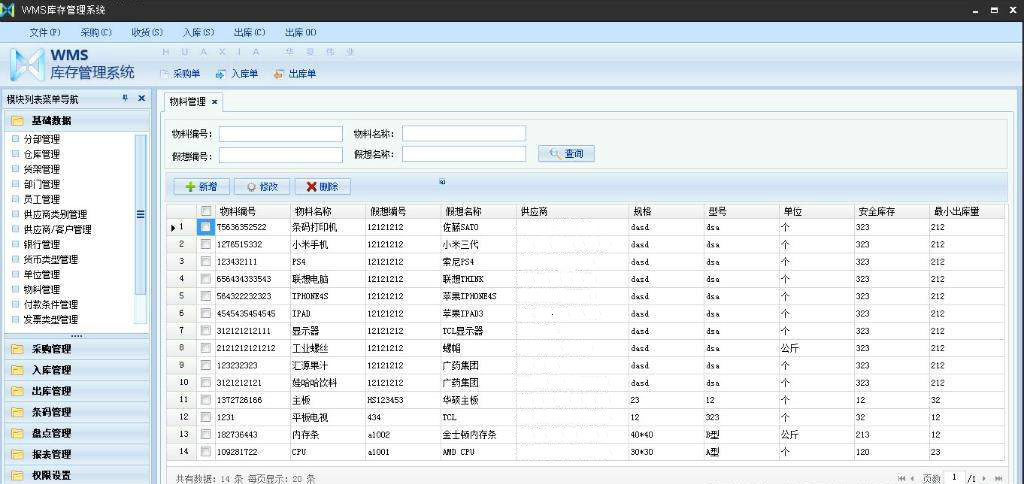Check the row for IPAD
The image size is (1024, 484).
click(x=206, y=314)
